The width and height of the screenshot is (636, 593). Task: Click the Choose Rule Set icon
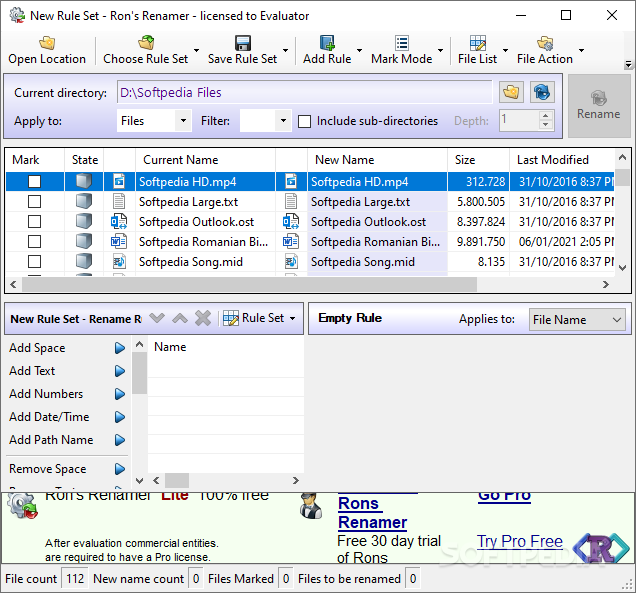[x=146, y=43]
